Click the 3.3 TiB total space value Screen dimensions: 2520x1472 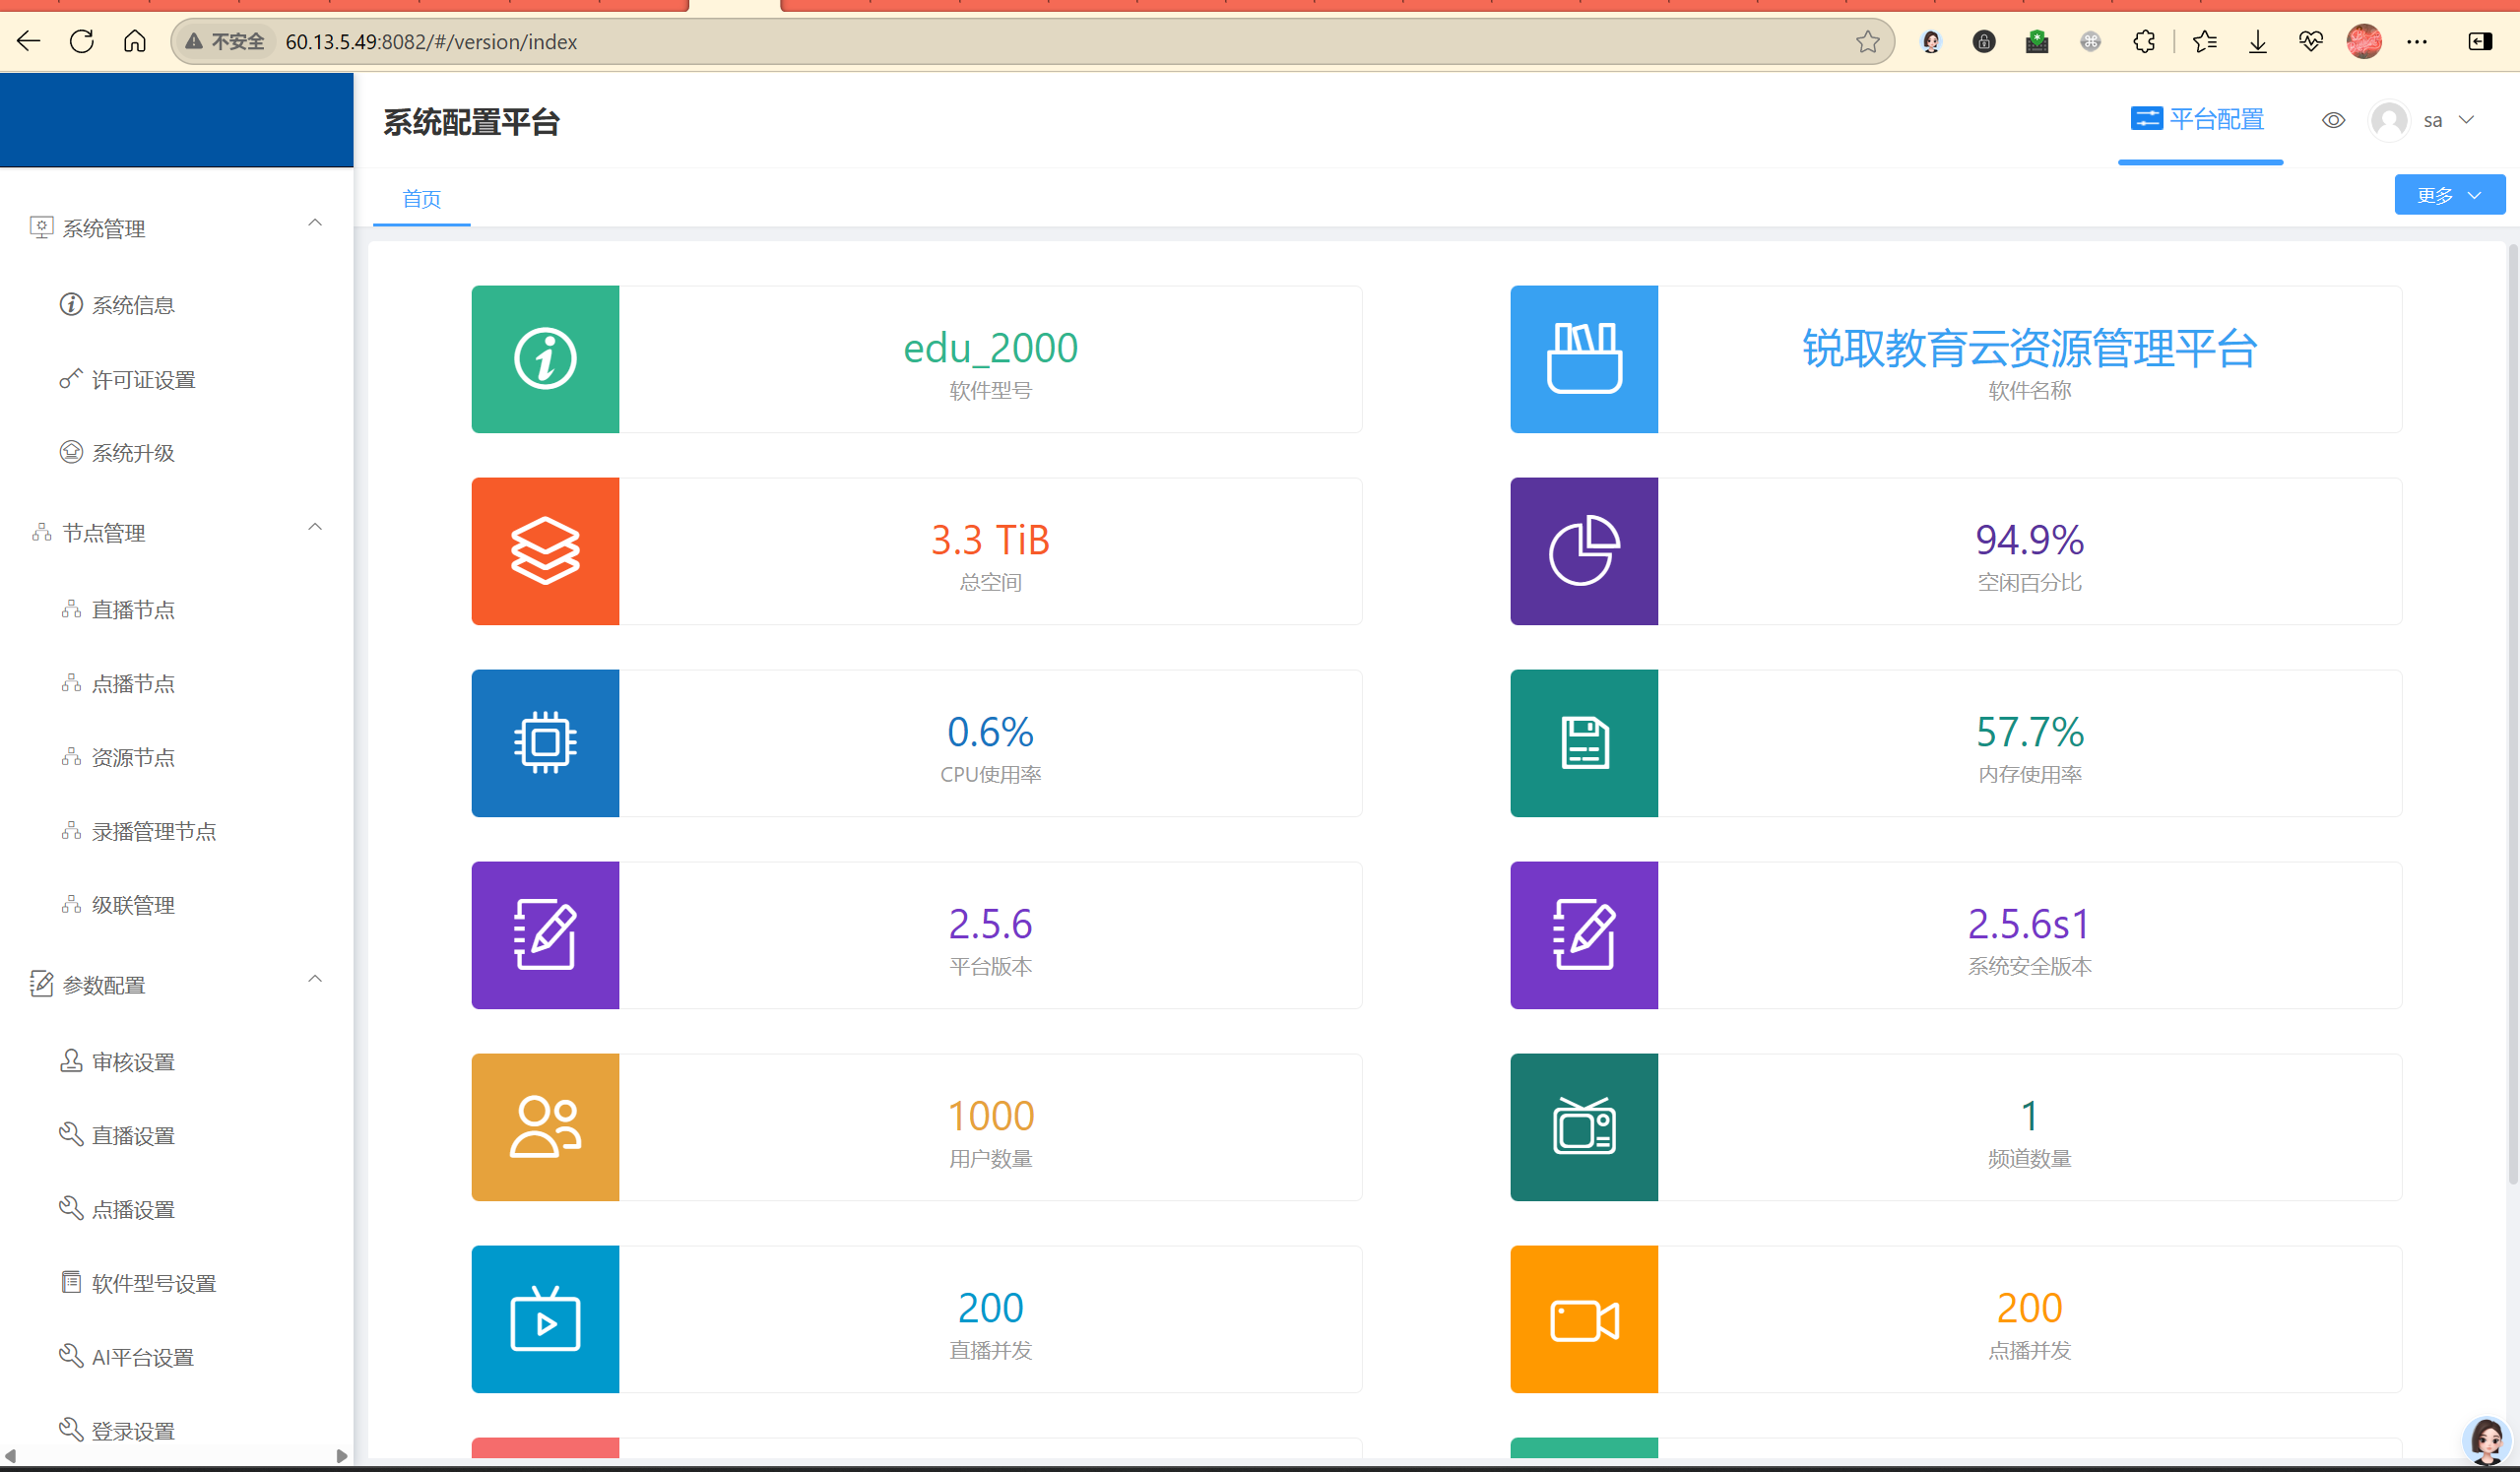(990, 540)
